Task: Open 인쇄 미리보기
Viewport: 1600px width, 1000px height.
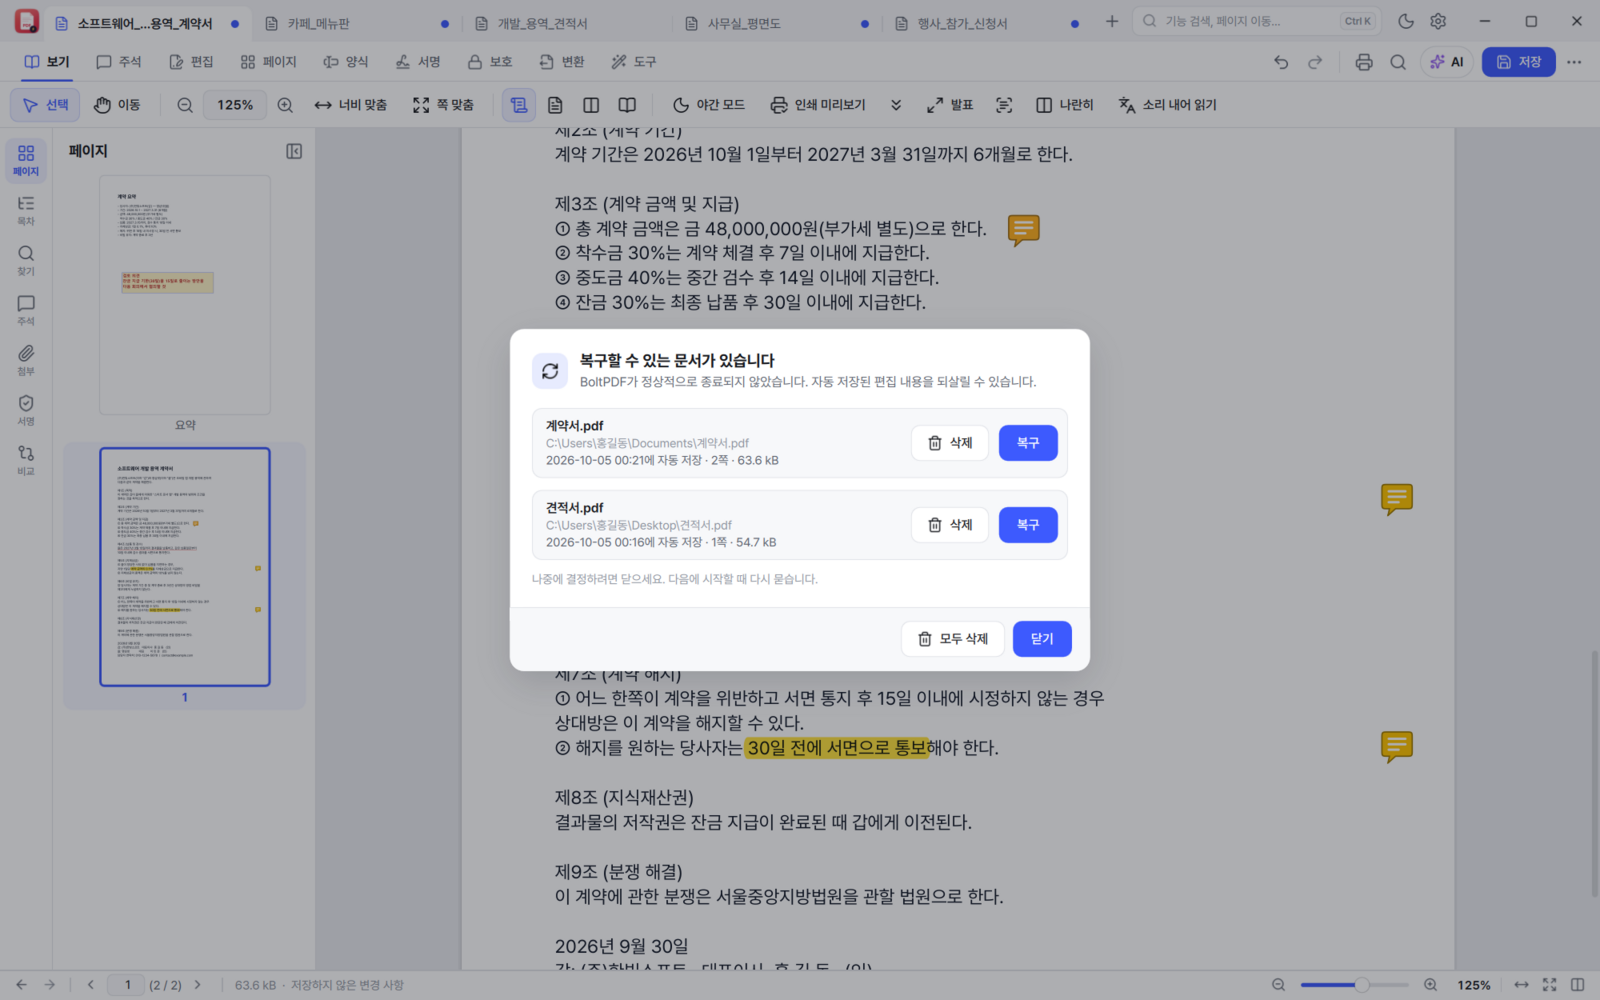Action: [x=818, y=105]
